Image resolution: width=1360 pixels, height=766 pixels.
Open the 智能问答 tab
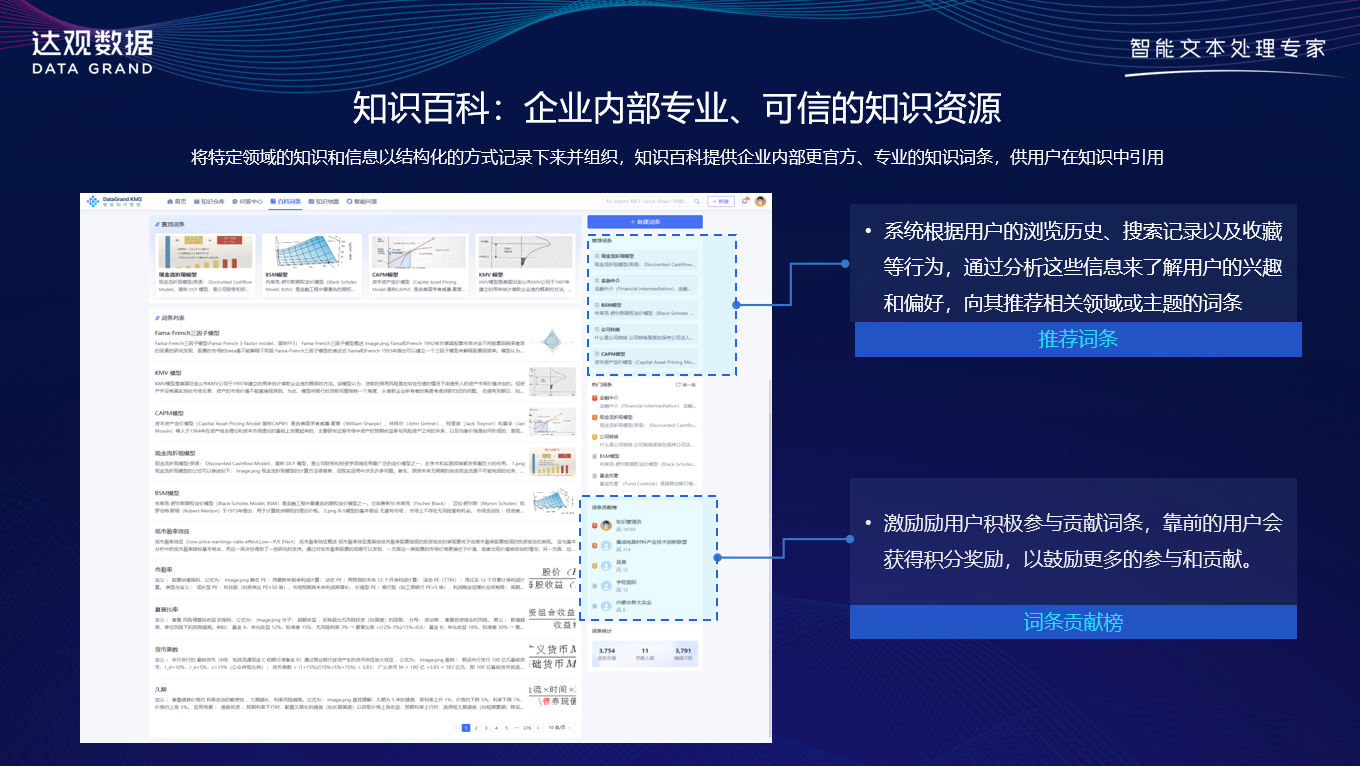pos(361,201)
